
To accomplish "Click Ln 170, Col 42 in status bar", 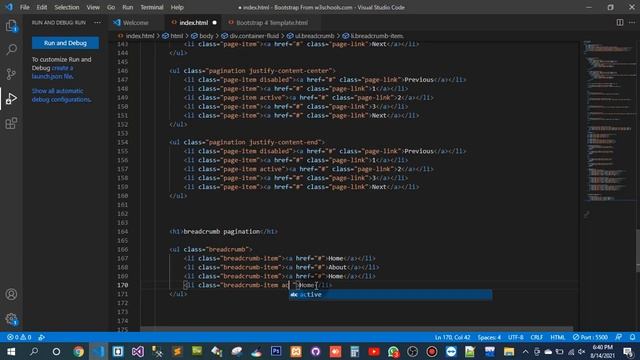I will pos(453,337).
